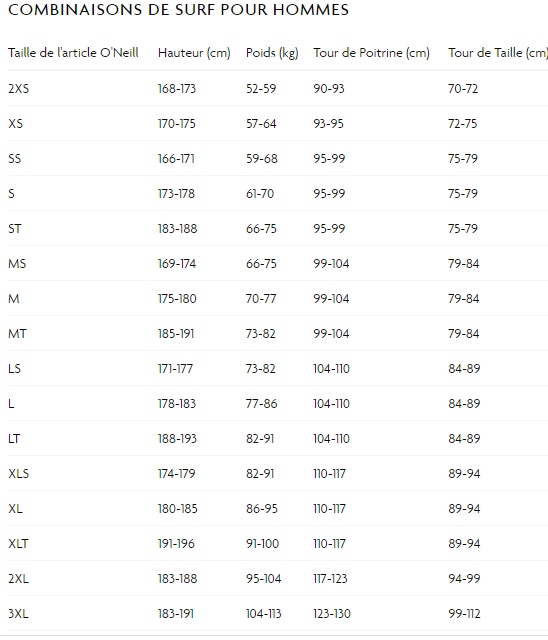Click the 123-130 chest value for 3XL
Viewport: 548px width, 640px height.
coord(332,614)
